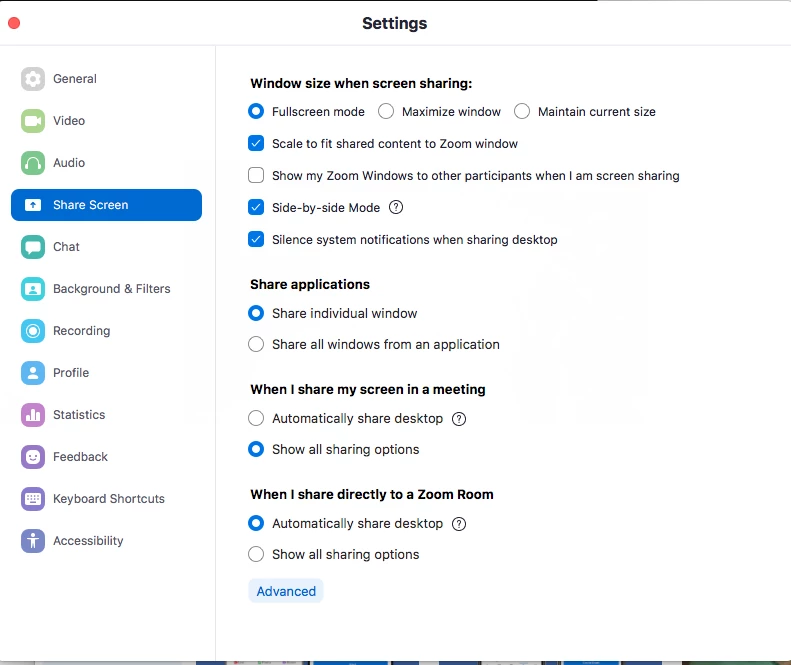Select Fullscreen mode radio button
Viewport: 791px width, 665px height.
[x=256, y=112]
